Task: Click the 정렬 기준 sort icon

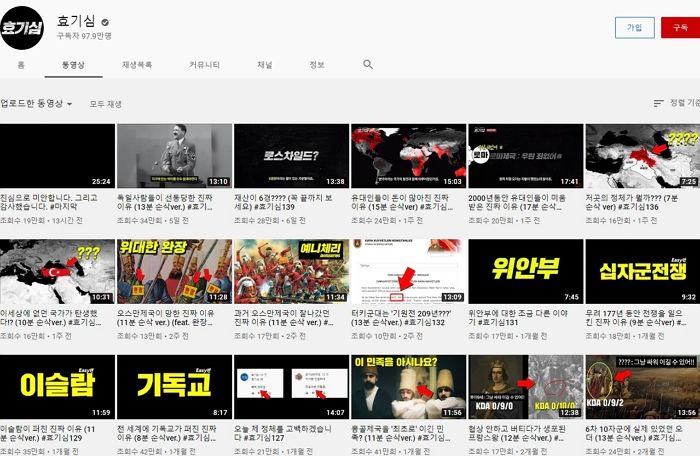Action: 658,103
